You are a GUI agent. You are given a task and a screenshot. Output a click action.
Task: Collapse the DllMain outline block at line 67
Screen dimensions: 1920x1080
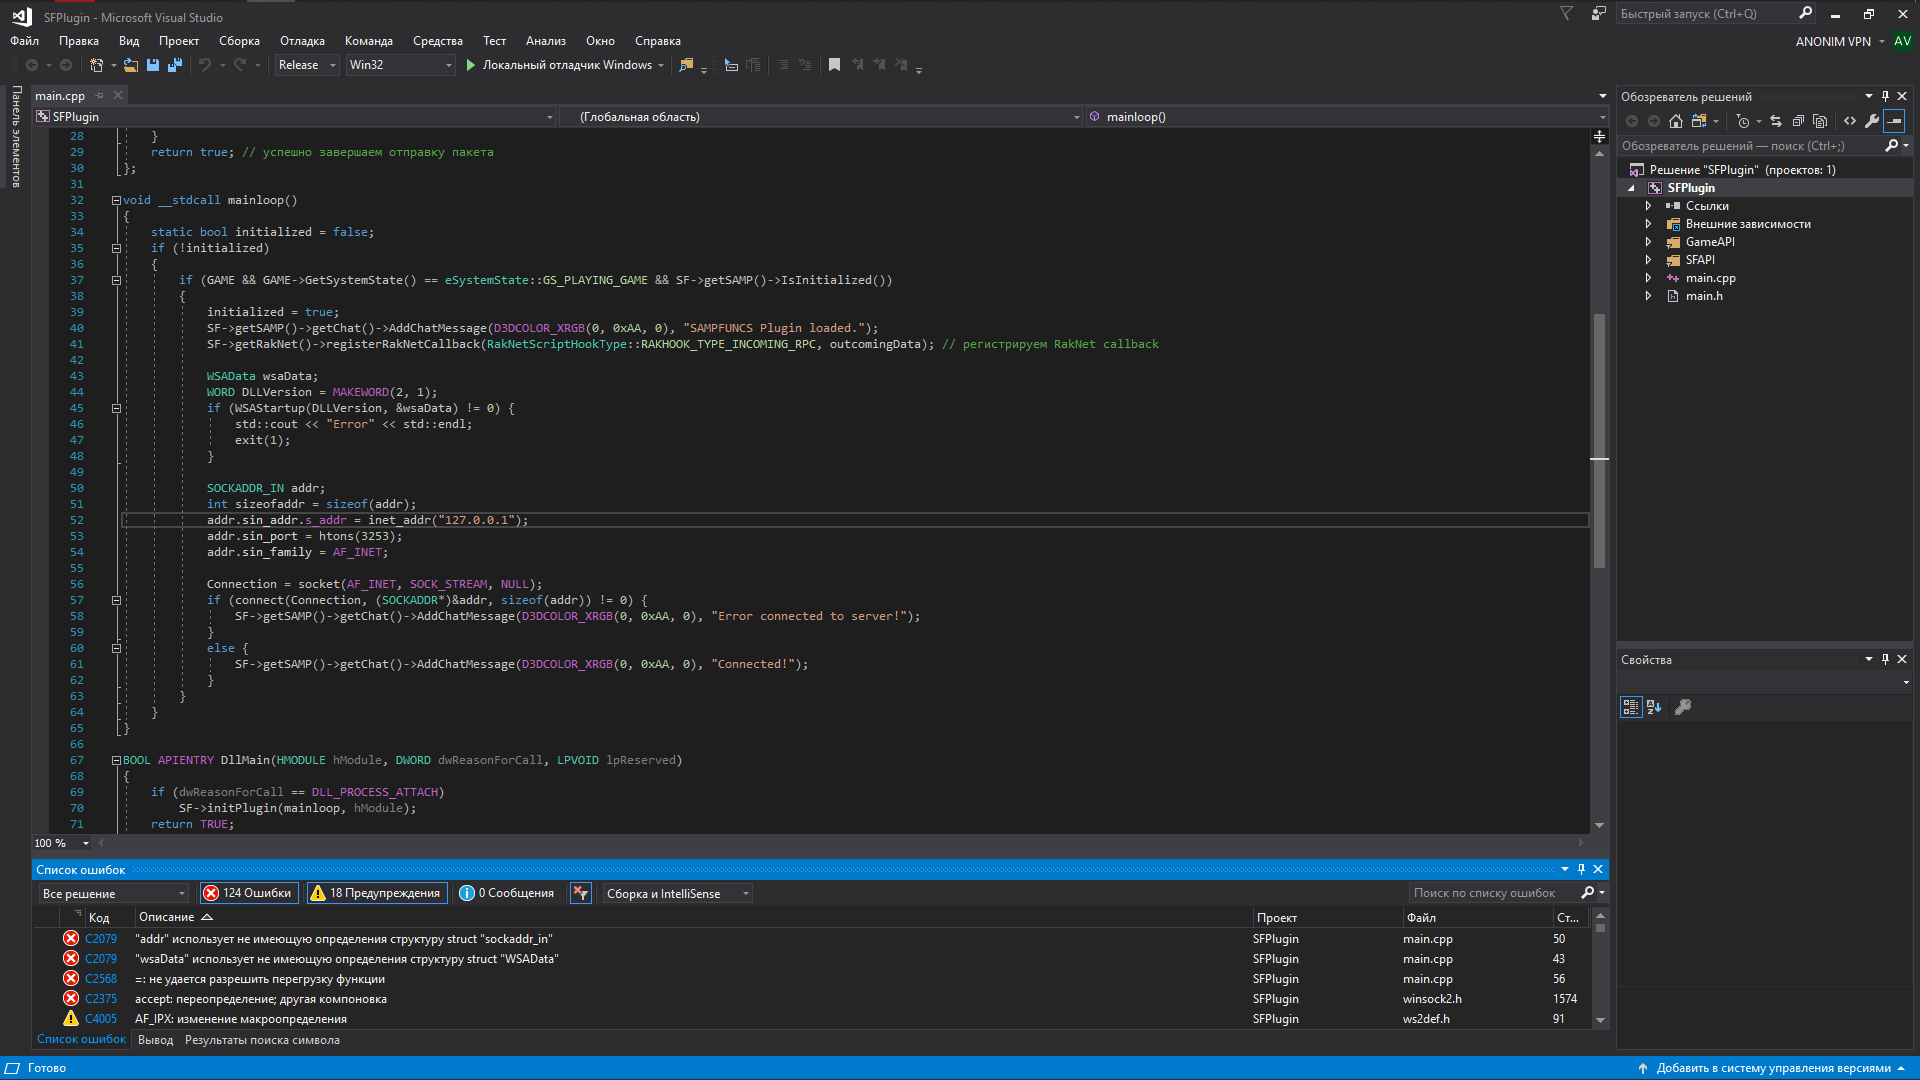(x=116, y=760)
